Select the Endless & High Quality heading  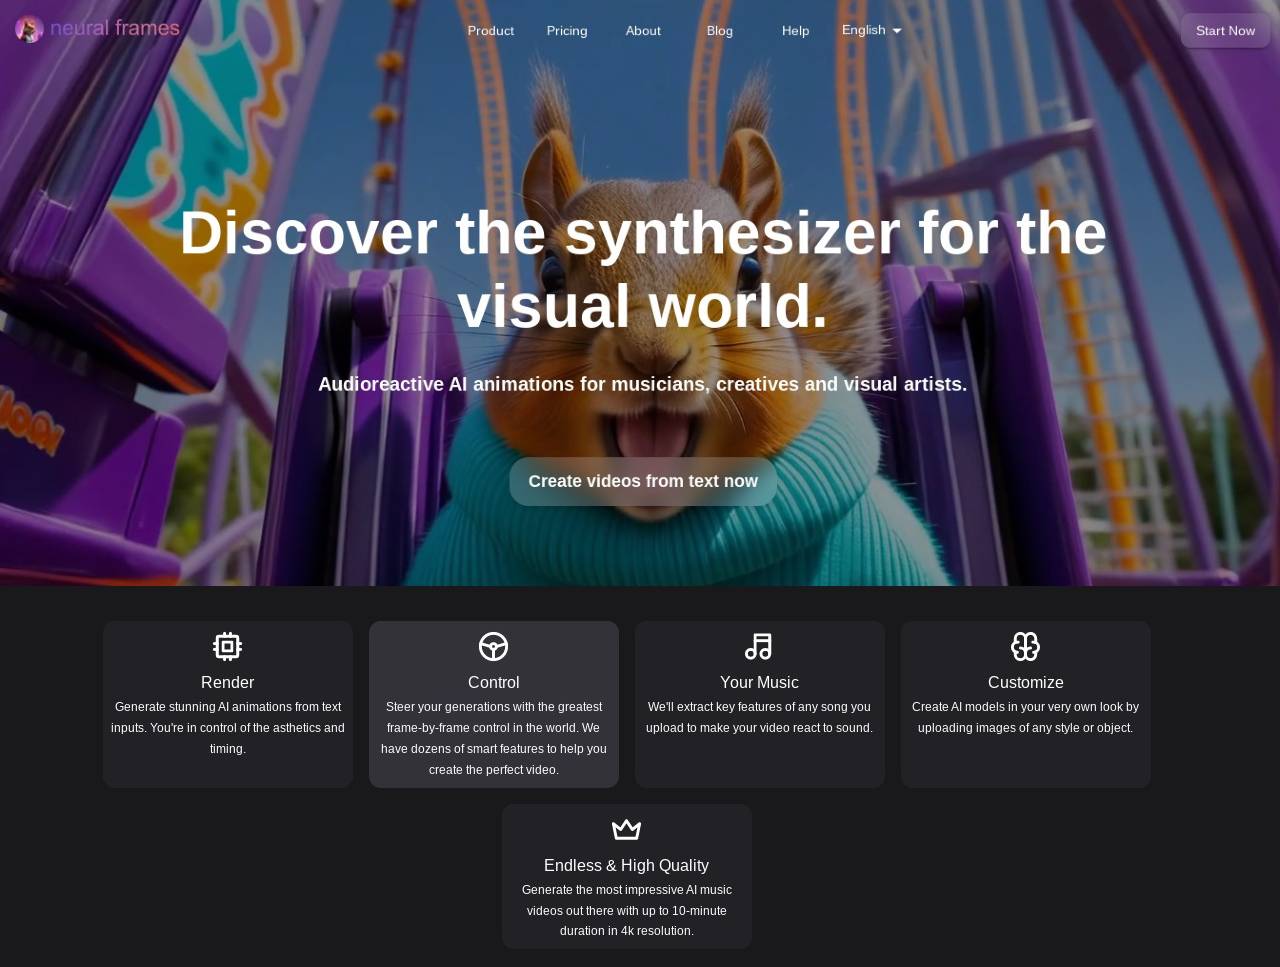tap(627, 865)
